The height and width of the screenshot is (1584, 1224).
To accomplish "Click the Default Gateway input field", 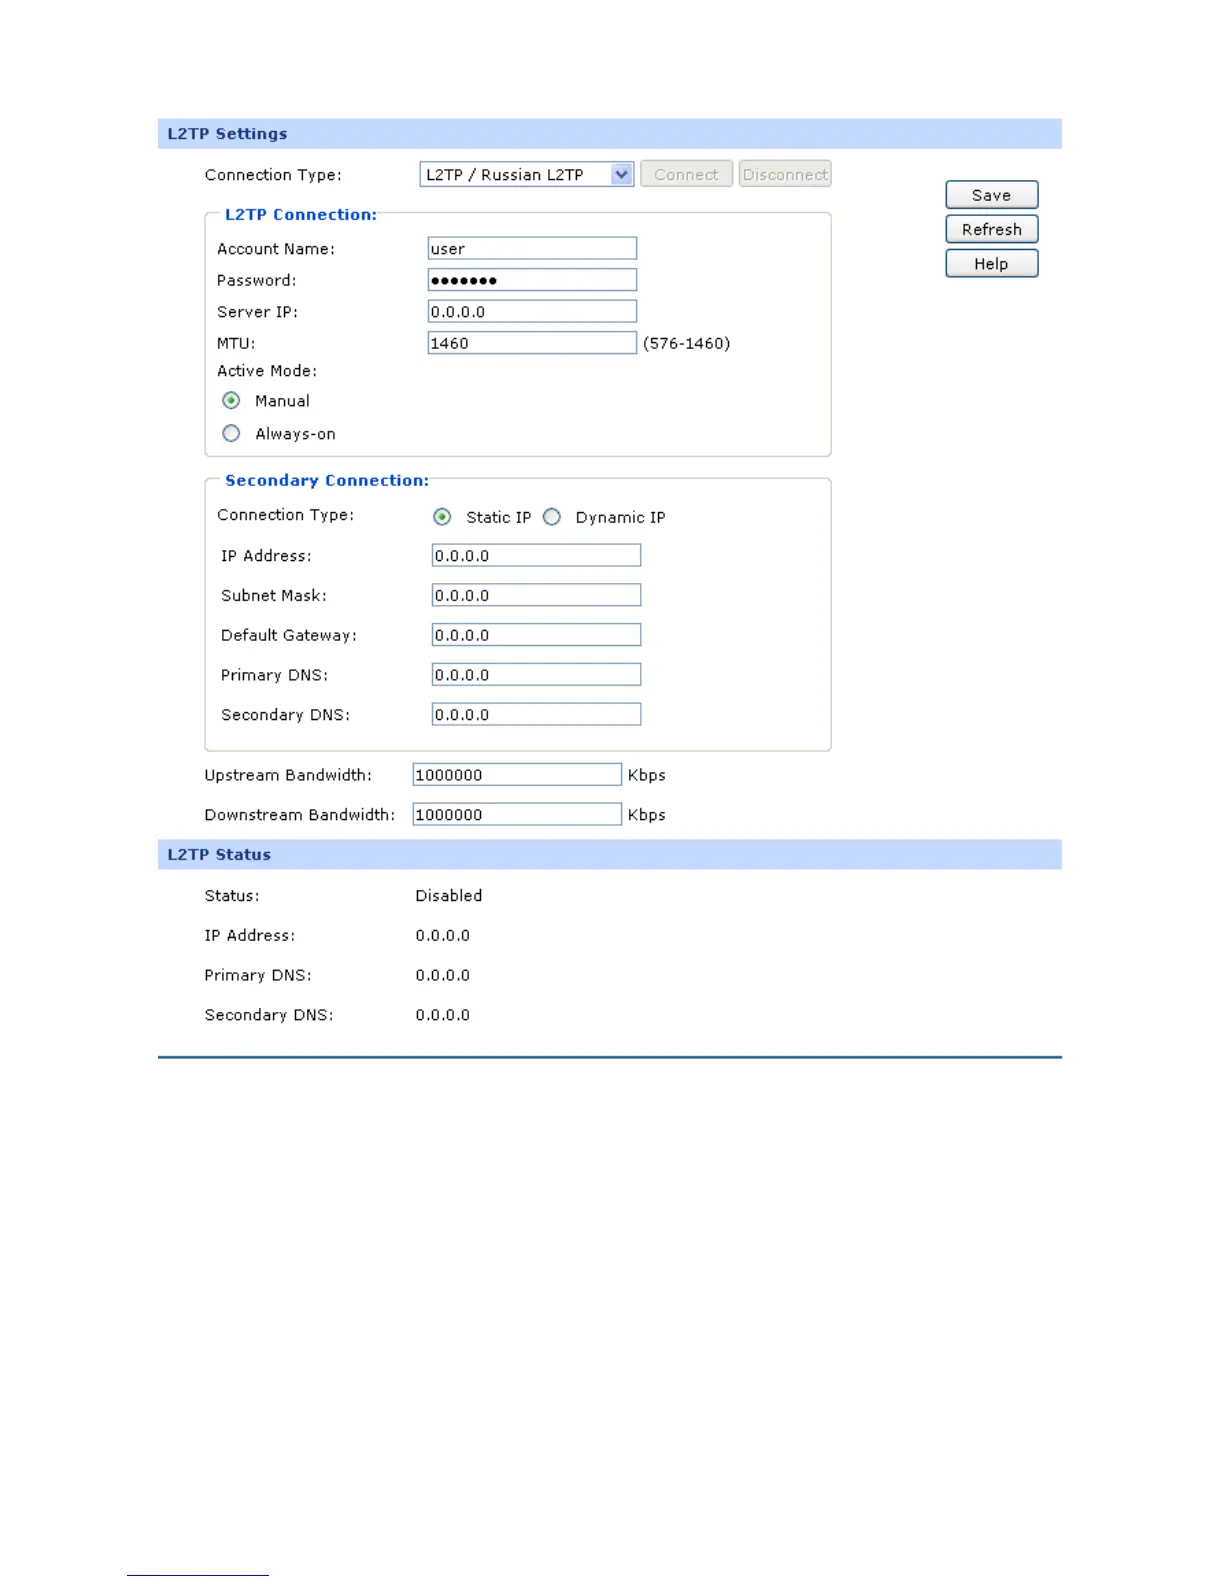I will coord(536,635).
